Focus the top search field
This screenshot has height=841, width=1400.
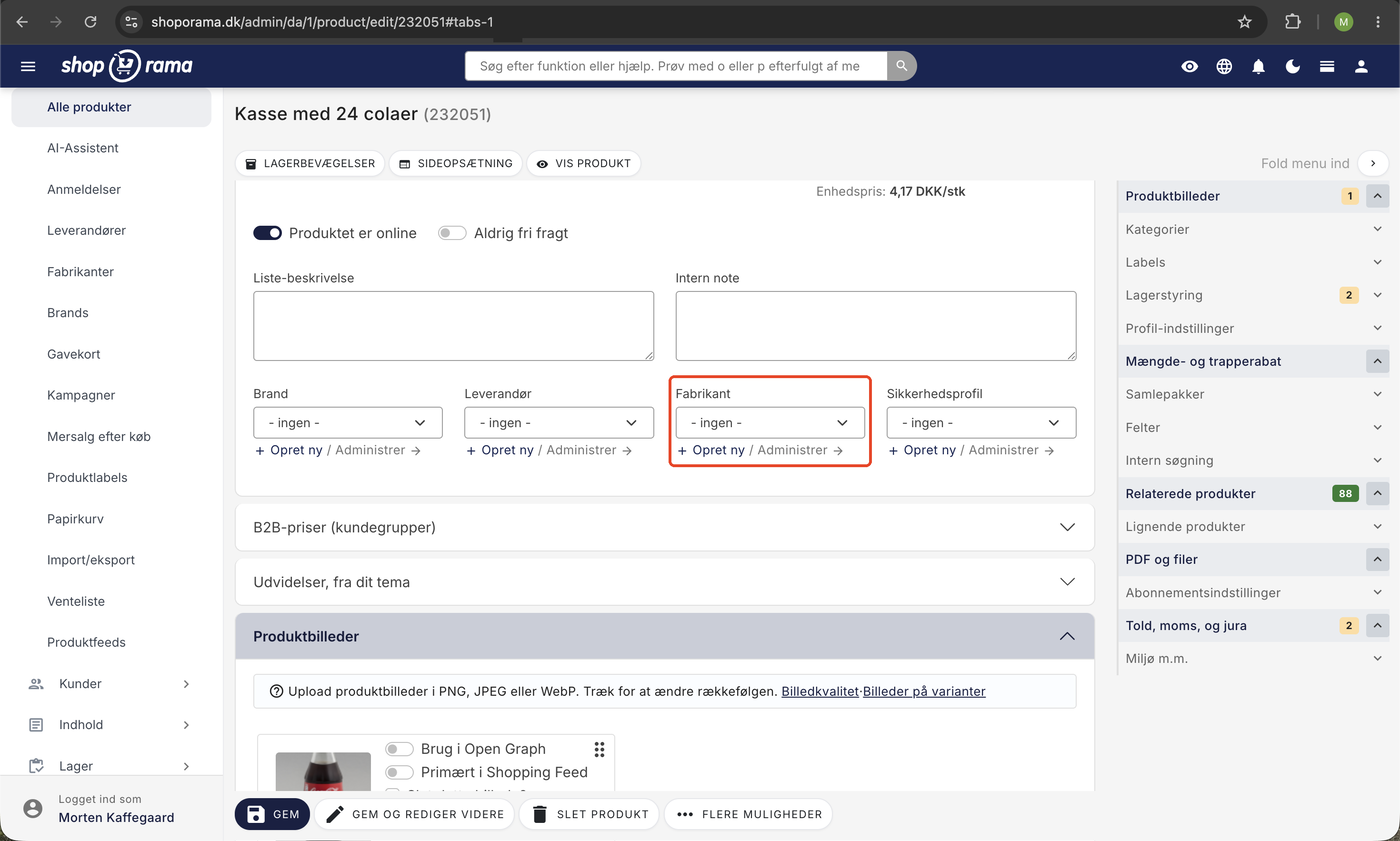(676, 66)
